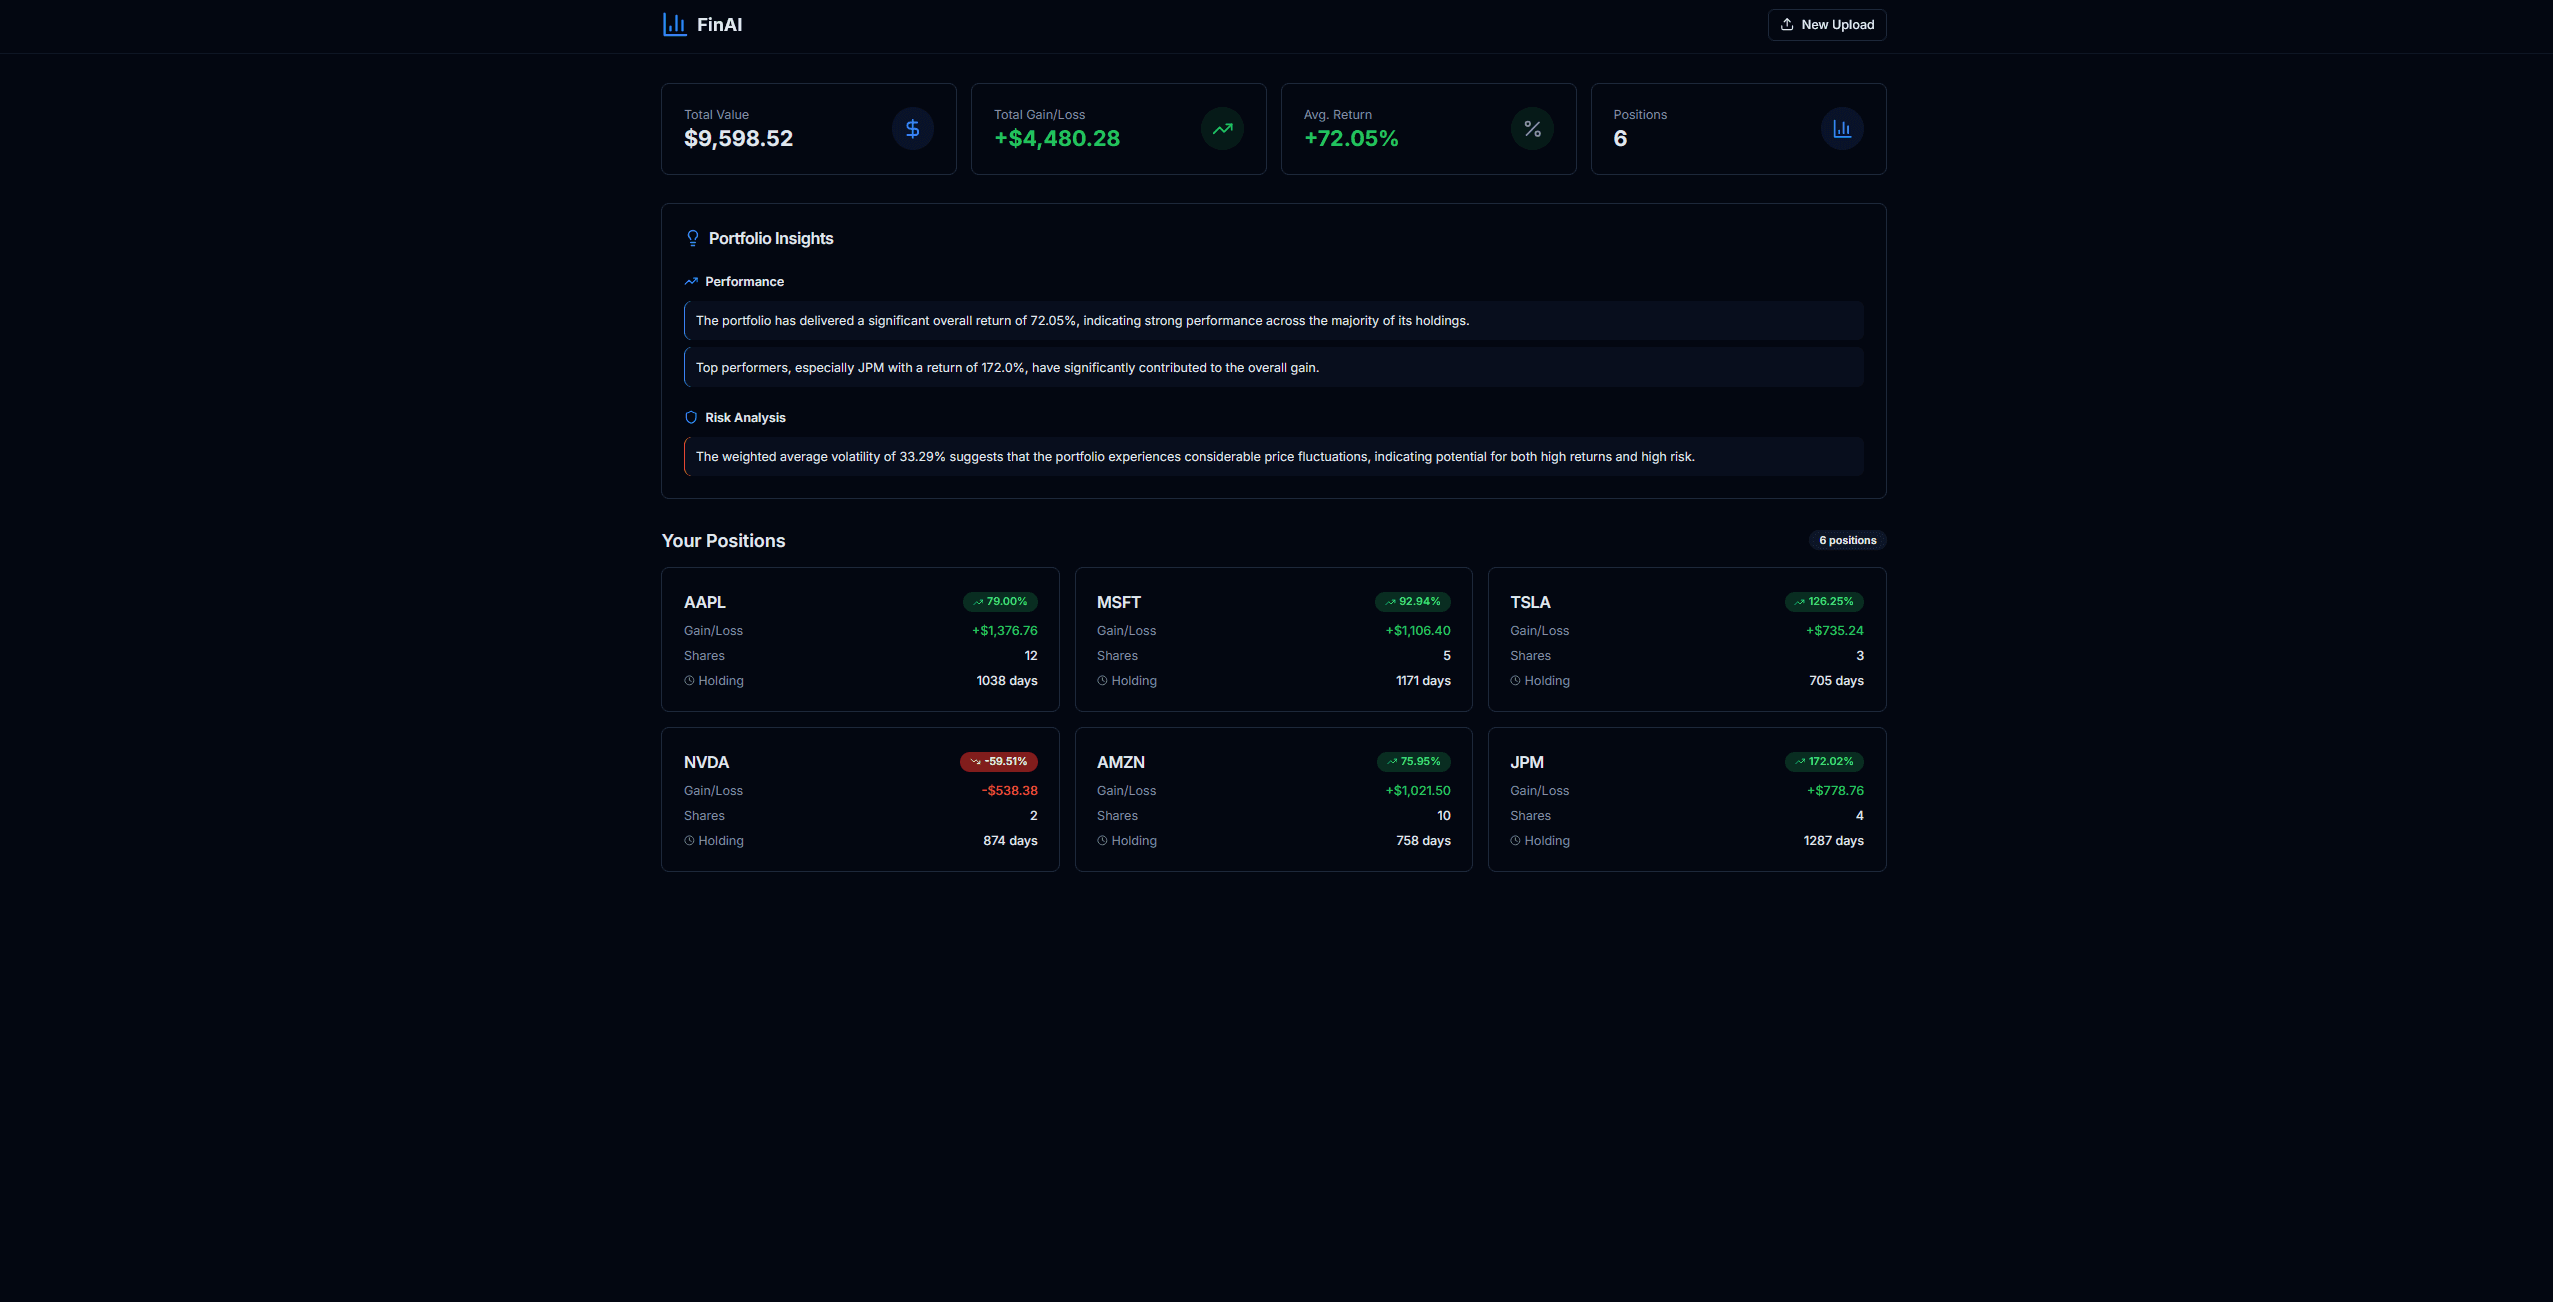Click the upload icon inside New Upload button
This screenshot has width=2553, height=1302.
pos(1787,24)
